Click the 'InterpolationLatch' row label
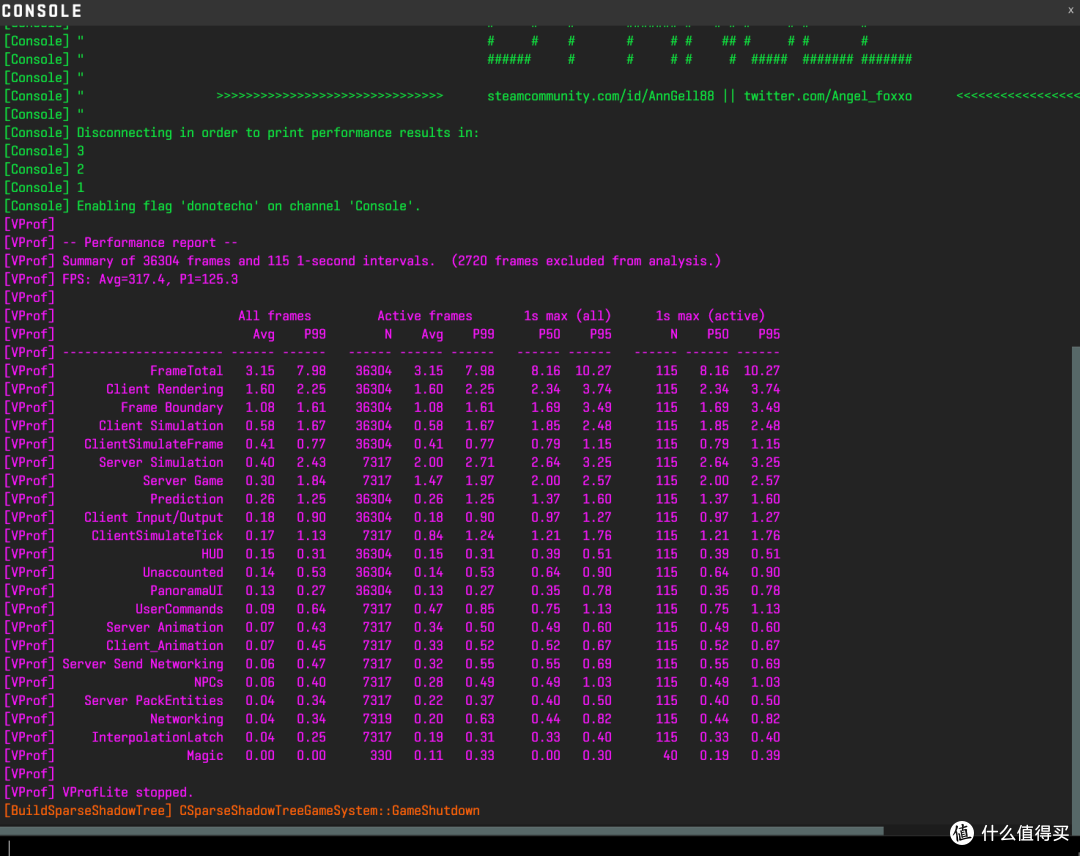 (x=158, y=737)
